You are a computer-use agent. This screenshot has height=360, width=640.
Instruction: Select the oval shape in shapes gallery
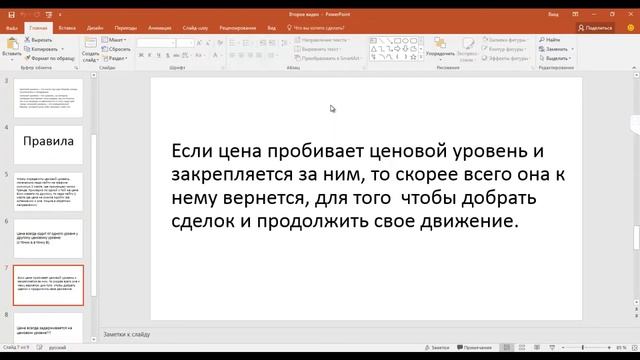[x=405, y=41]
